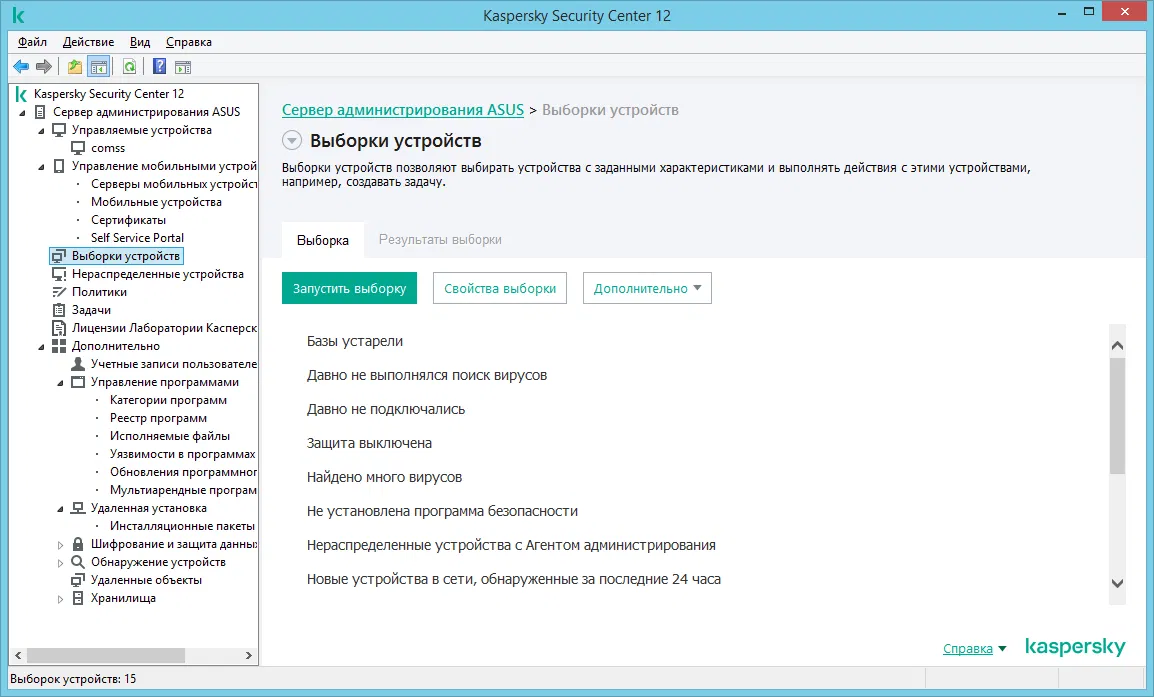Screen dimensions: 1154x697
Task: Click the user icon of Учетные записи пользователей
Action: click(78, 364)
